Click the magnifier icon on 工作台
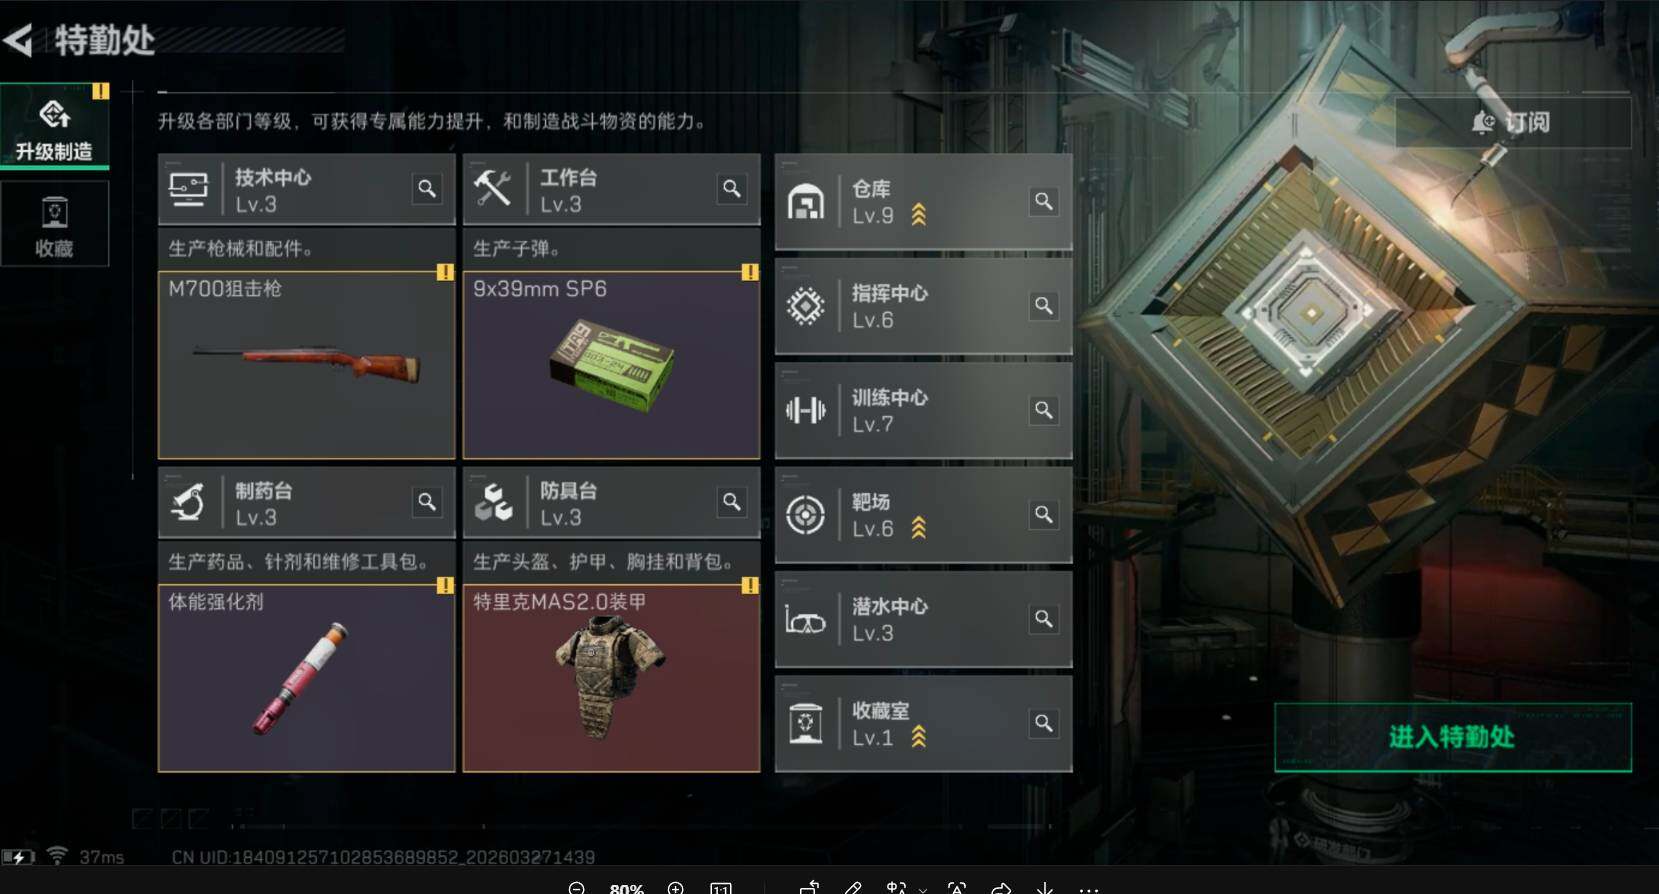Viewport: 1659px width, 894px height. click(x=732, y=188)
